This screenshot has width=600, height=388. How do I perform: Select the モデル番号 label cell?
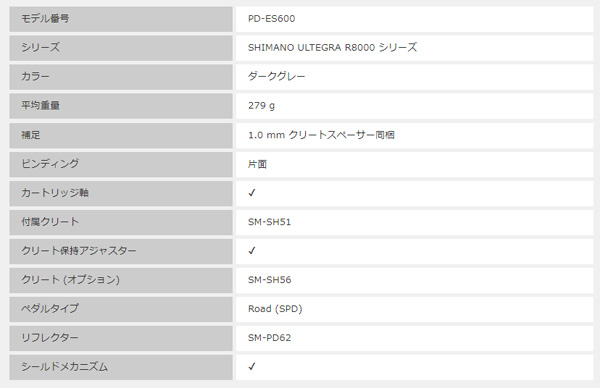pos(121,19)
